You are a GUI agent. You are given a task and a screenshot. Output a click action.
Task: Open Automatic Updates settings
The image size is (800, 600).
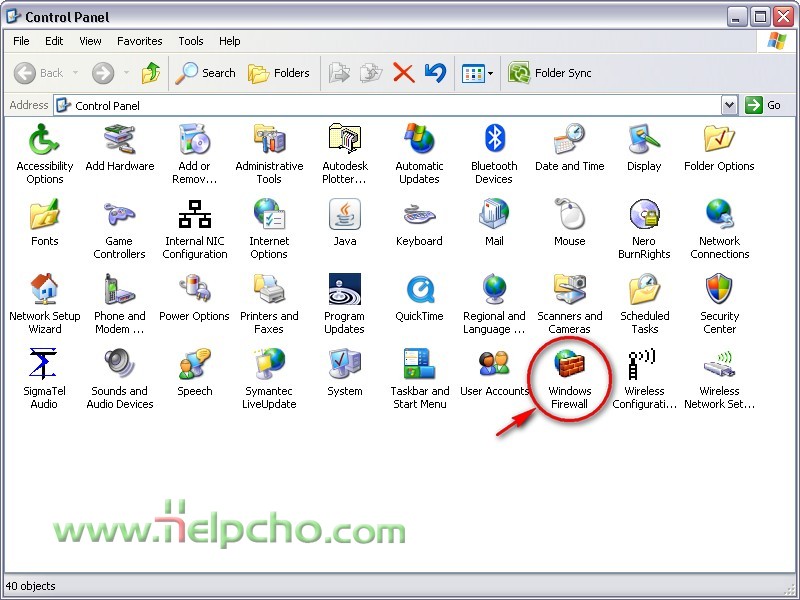419,154
